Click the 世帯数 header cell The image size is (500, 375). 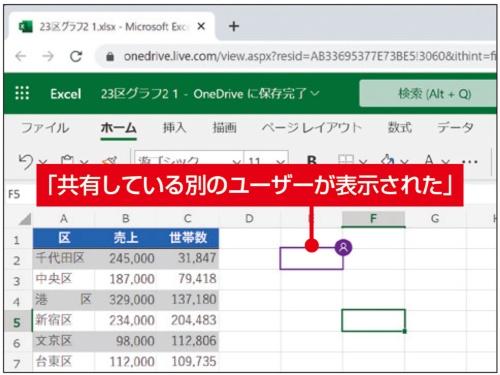tap(188, 238)
